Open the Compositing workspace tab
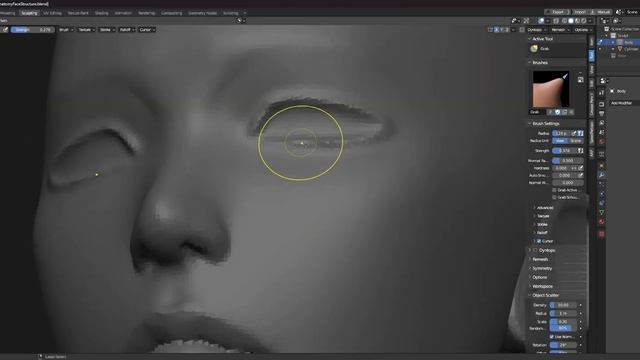640x360 pixels. click(x=171, y=13)
